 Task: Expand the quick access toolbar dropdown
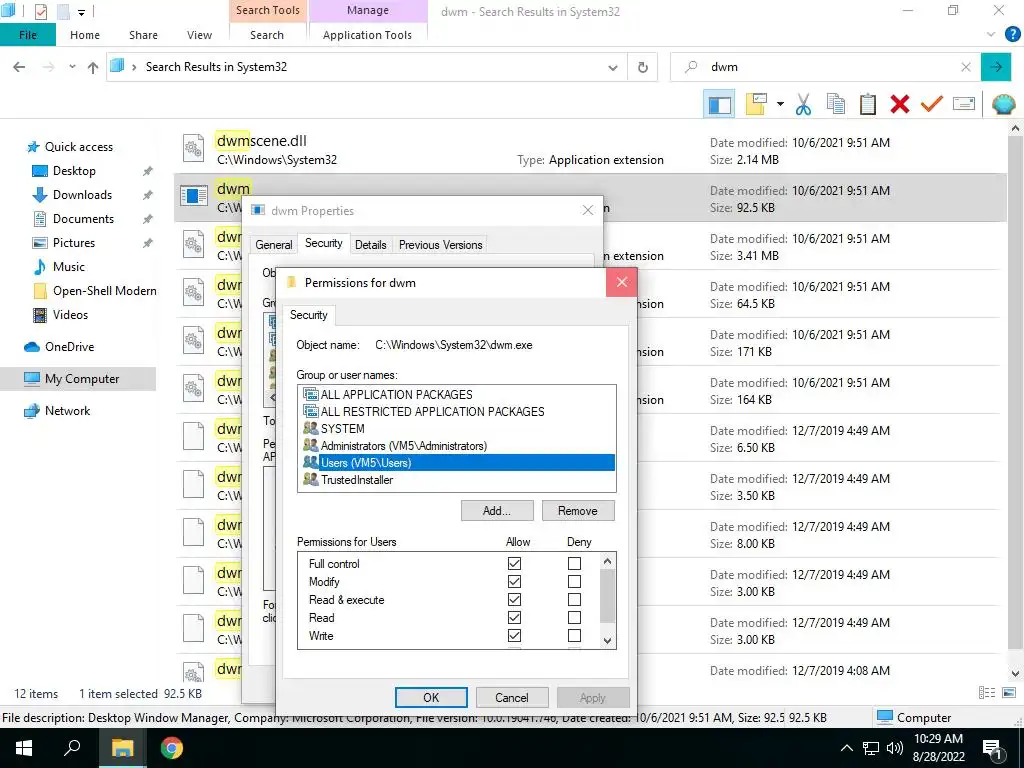click(81, 12)
